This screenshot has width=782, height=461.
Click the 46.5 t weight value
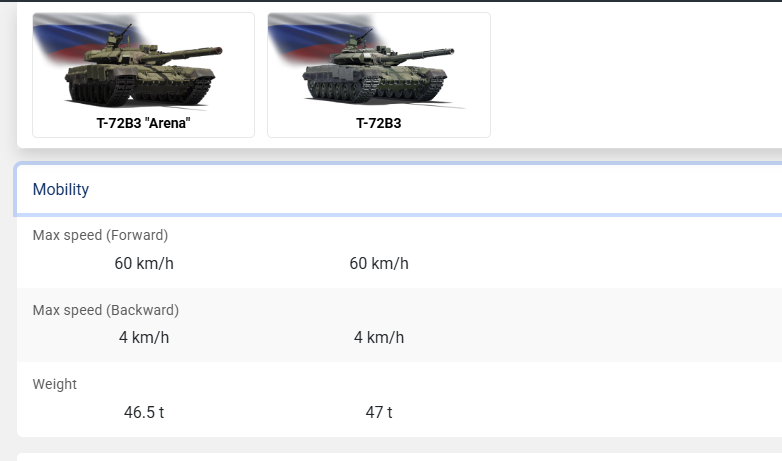(144, 413)
